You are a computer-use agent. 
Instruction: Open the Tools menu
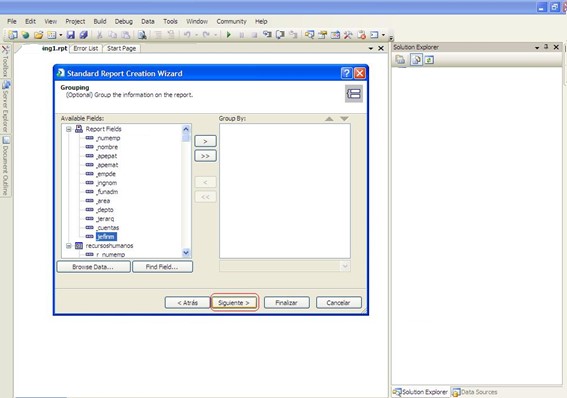click(x=170, y=21)
